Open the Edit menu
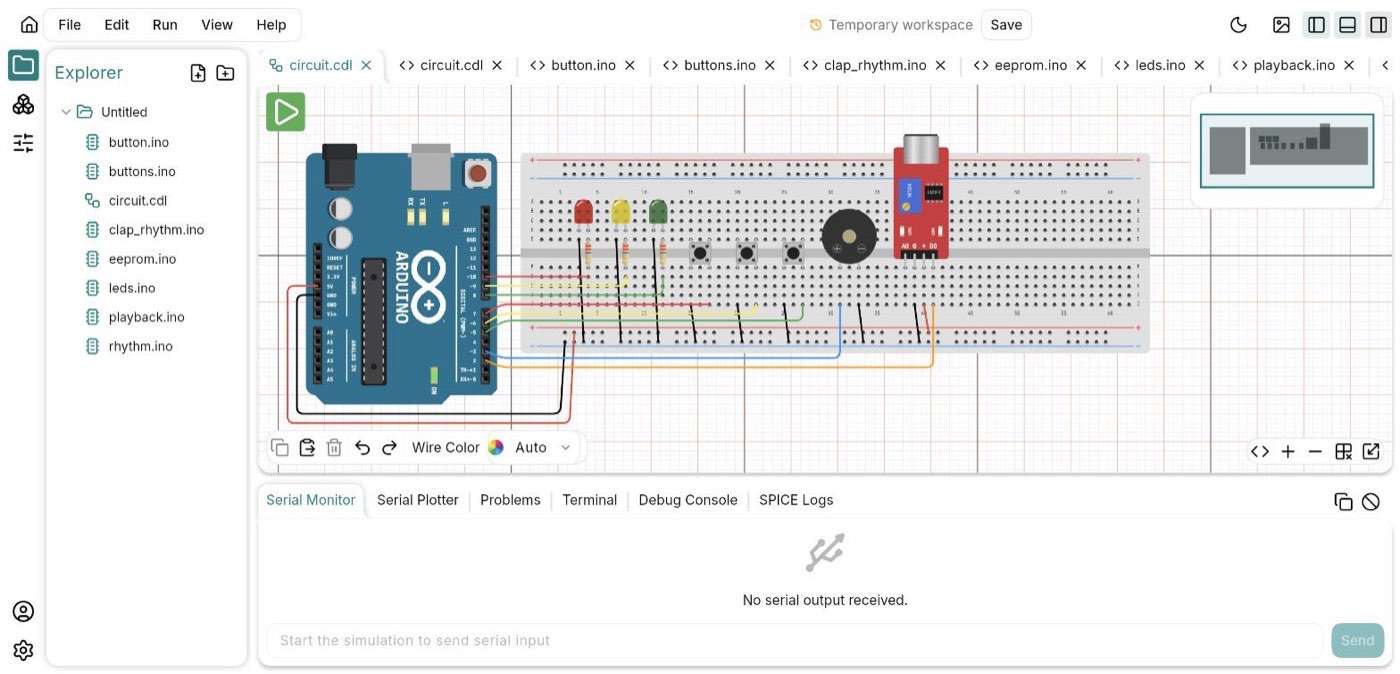Image resolution: width=1400 pixels, height=674 pixels. (117, 25)
